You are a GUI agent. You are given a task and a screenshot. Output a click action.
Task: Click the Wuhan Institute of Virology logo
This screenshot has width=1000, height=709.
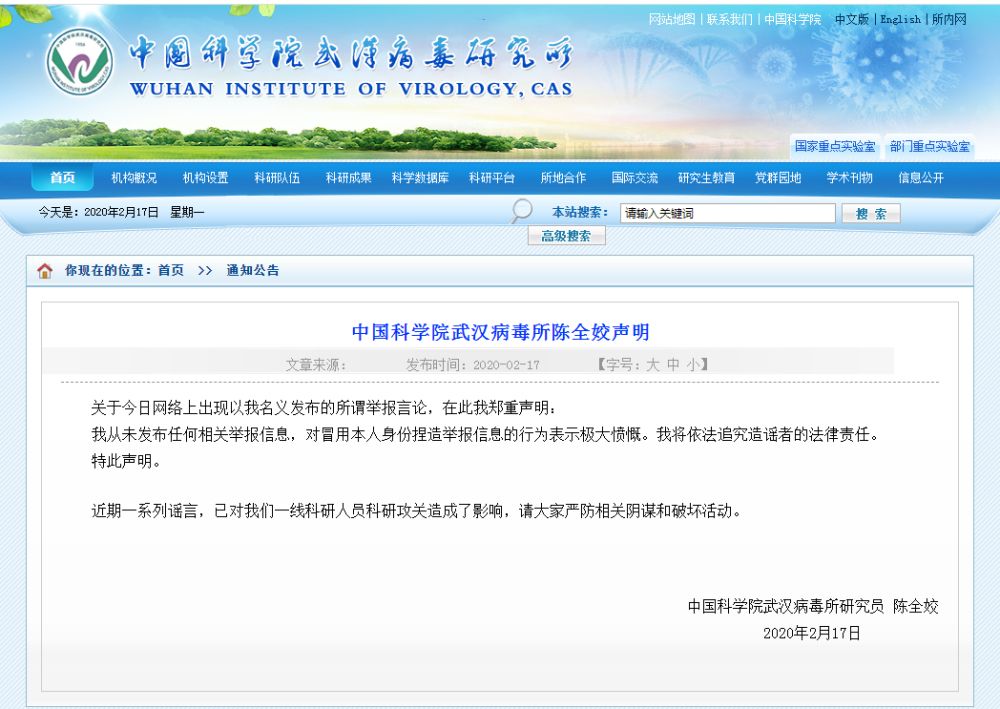pos(80,62)
